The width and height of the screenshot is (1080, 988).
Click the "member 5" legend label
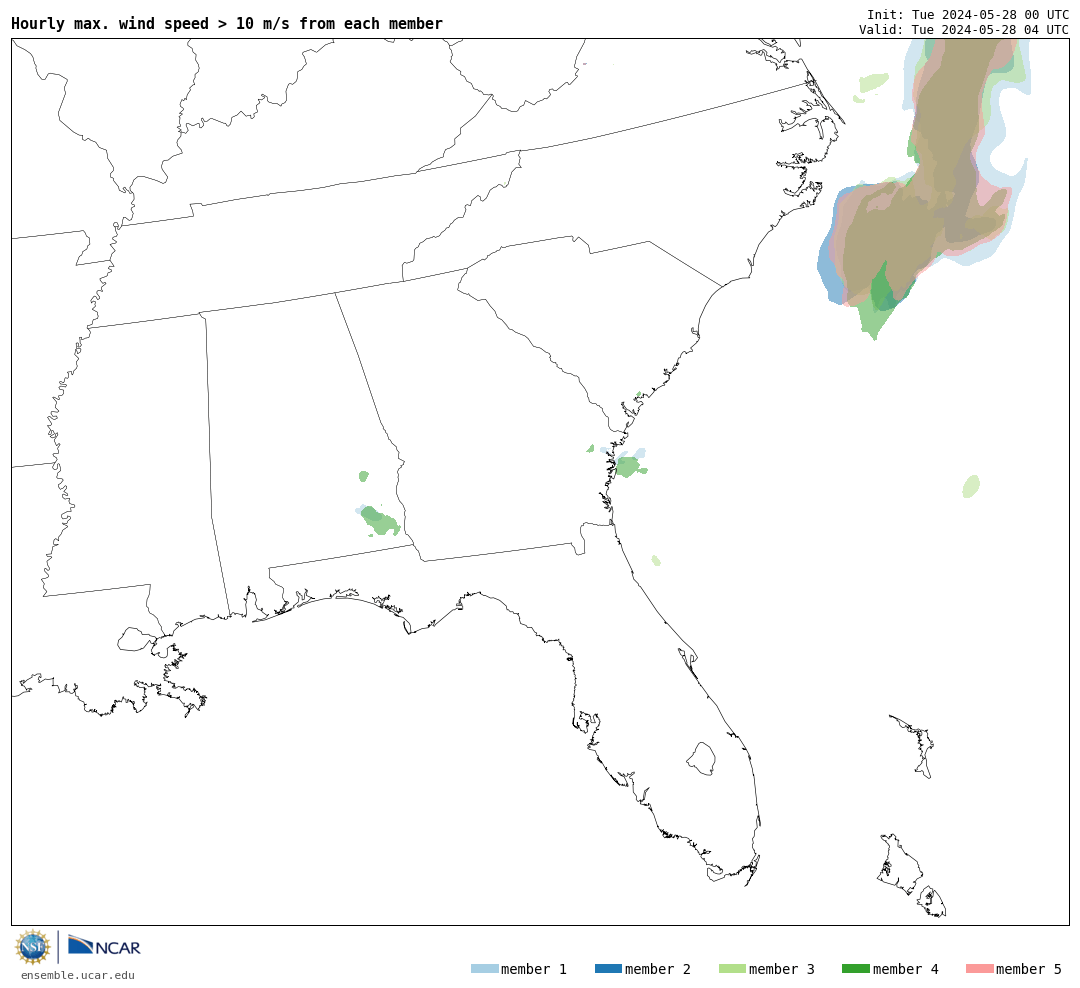click(x=1029, y=969)
